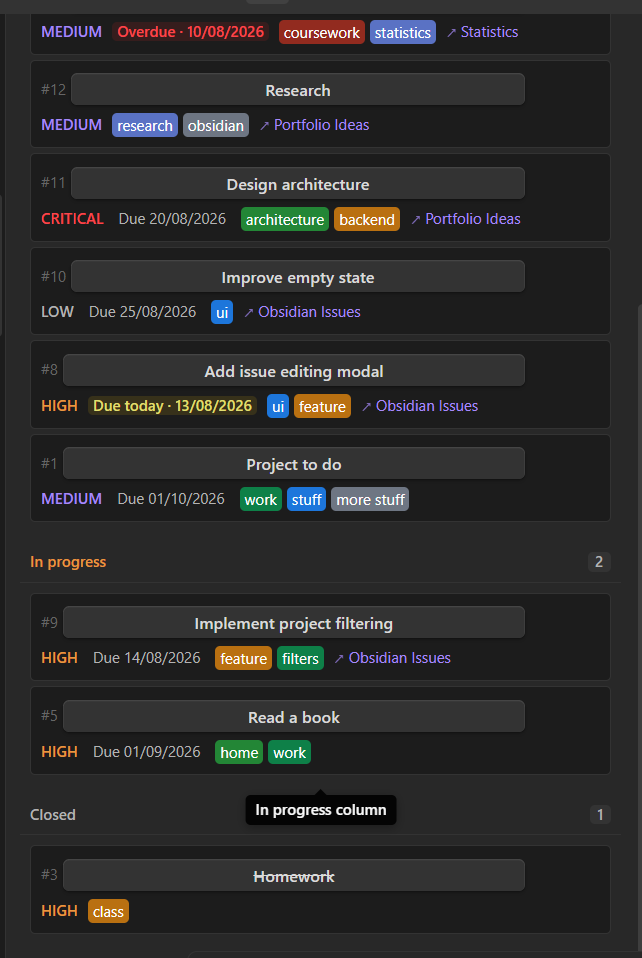The image size is (642, 958).
Task: Click the In progress count badge
Action: coord(599,561)
